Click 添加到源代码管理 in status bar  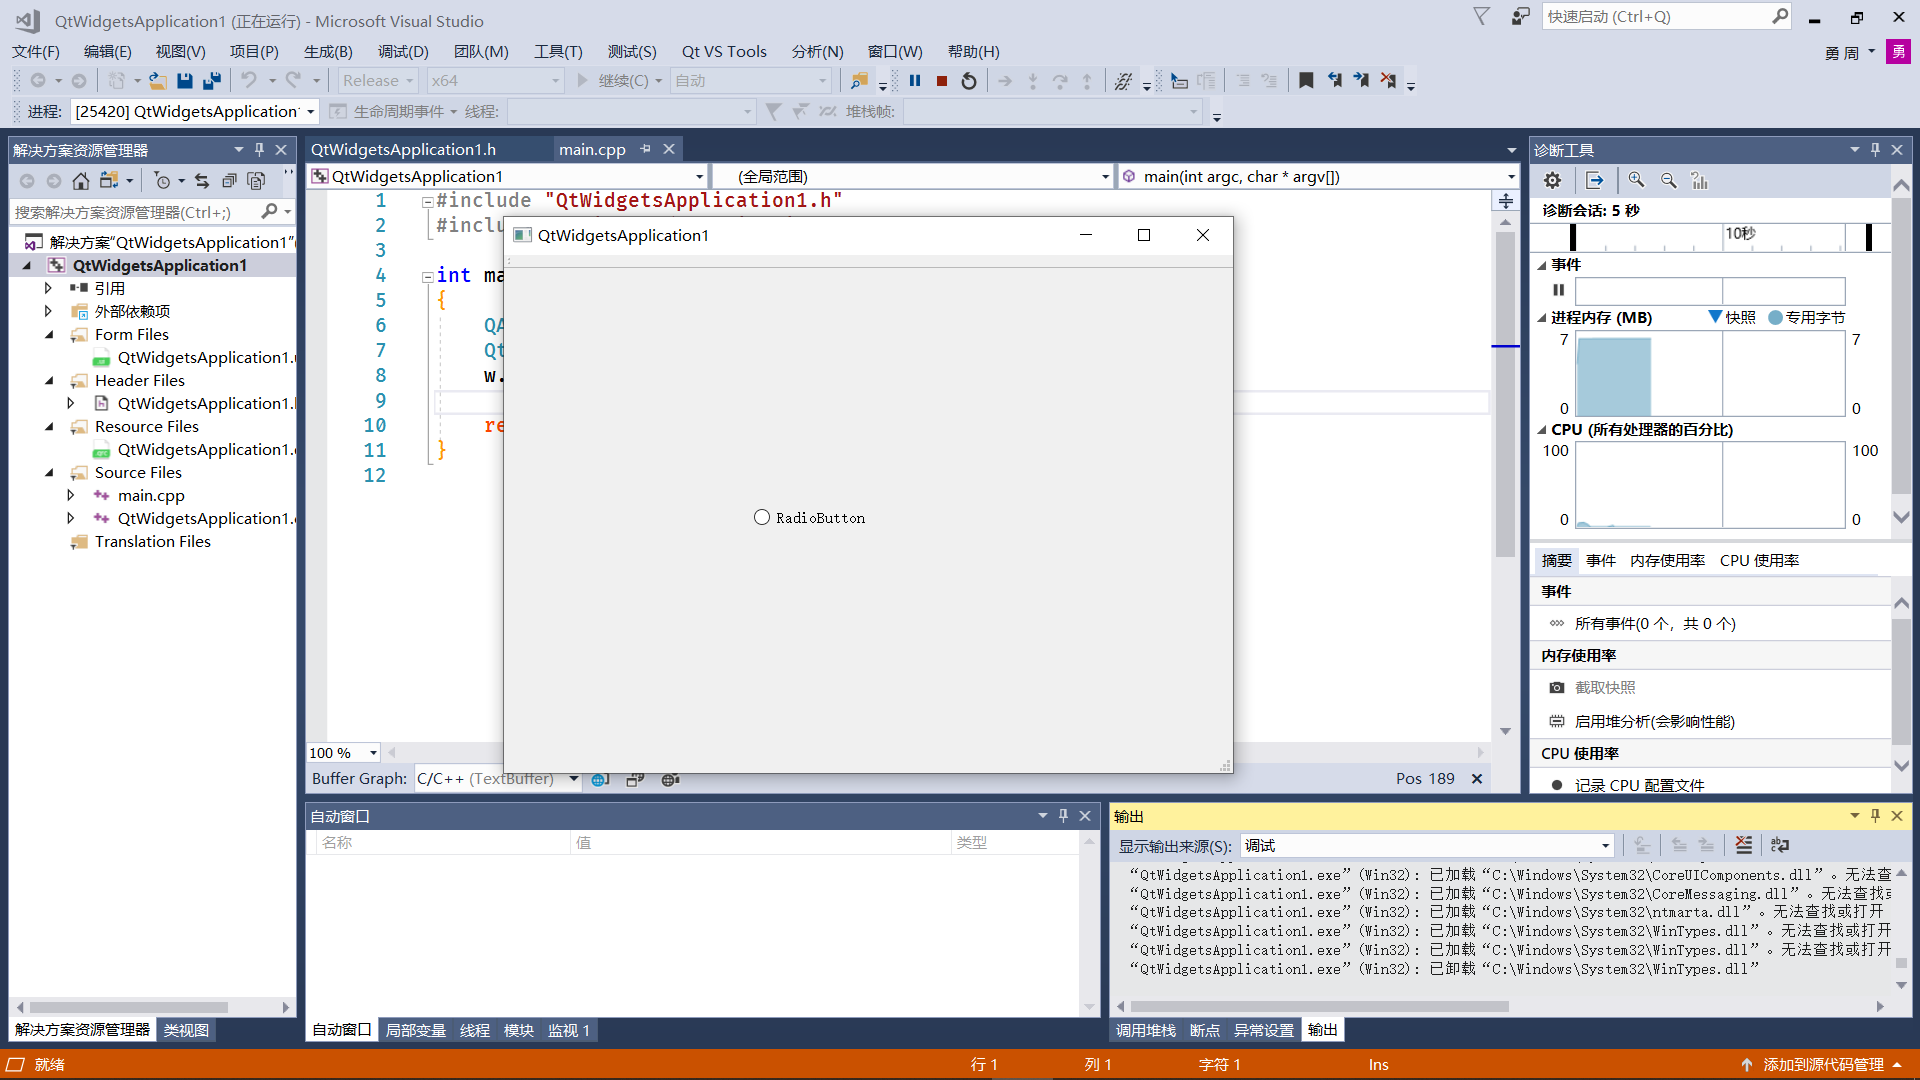tap(1823, 1065)
